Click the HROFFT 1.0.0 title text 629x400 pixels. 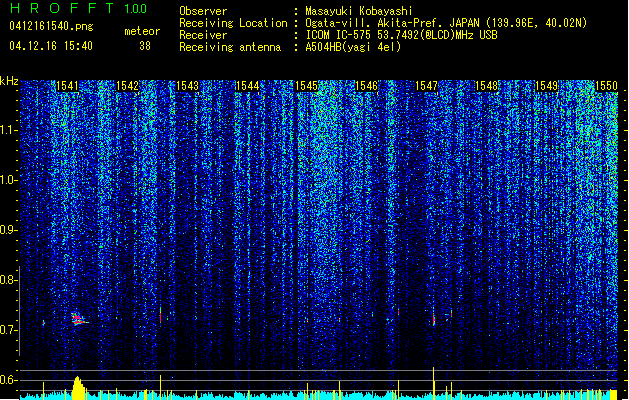pyautogui.click(x=79, y=8)
